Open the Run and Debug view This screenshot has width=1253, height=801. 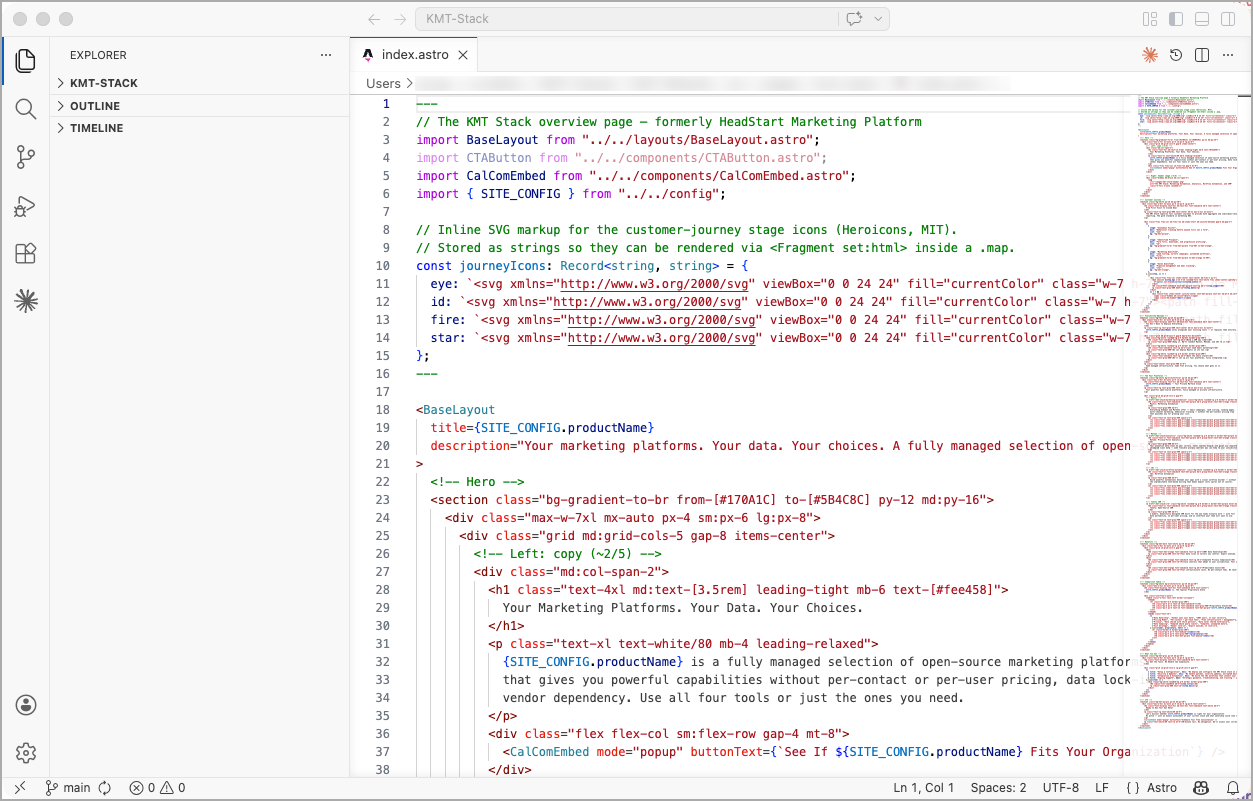tap(26, 206)
